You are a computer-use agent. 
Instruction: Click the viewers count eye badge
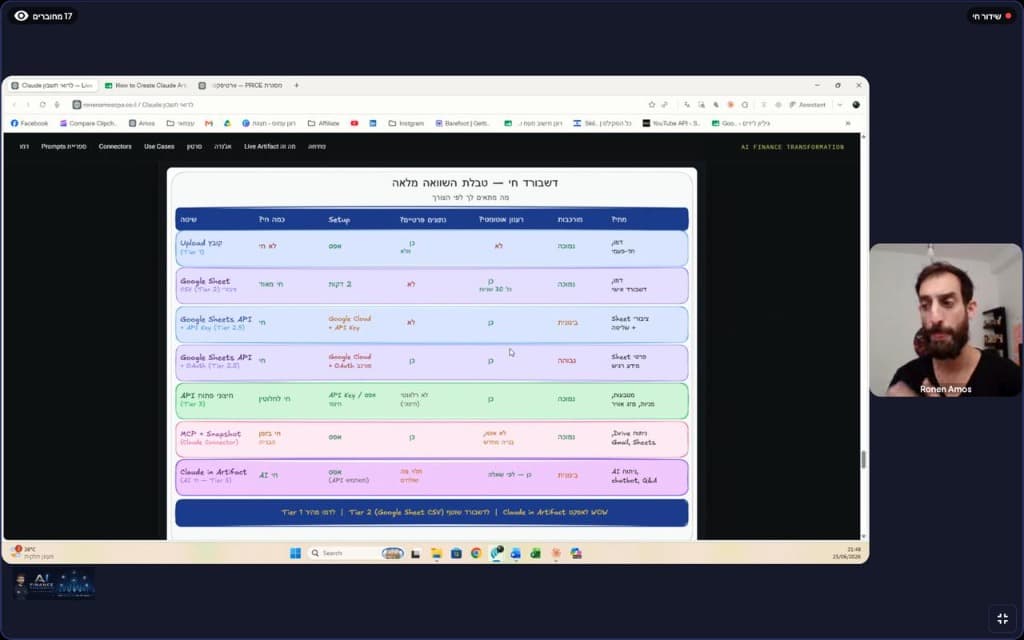[x=43, y=16]
